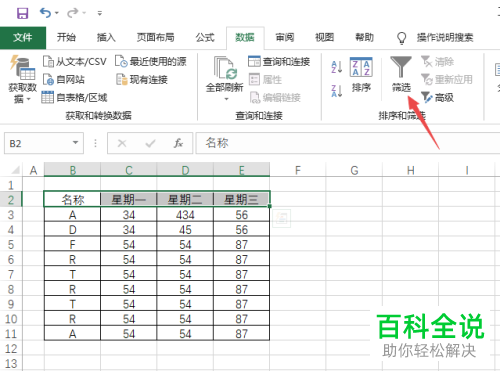Open the 文件 menu
Viewport: 500px width, 371px height.
[x=23, y=37]
